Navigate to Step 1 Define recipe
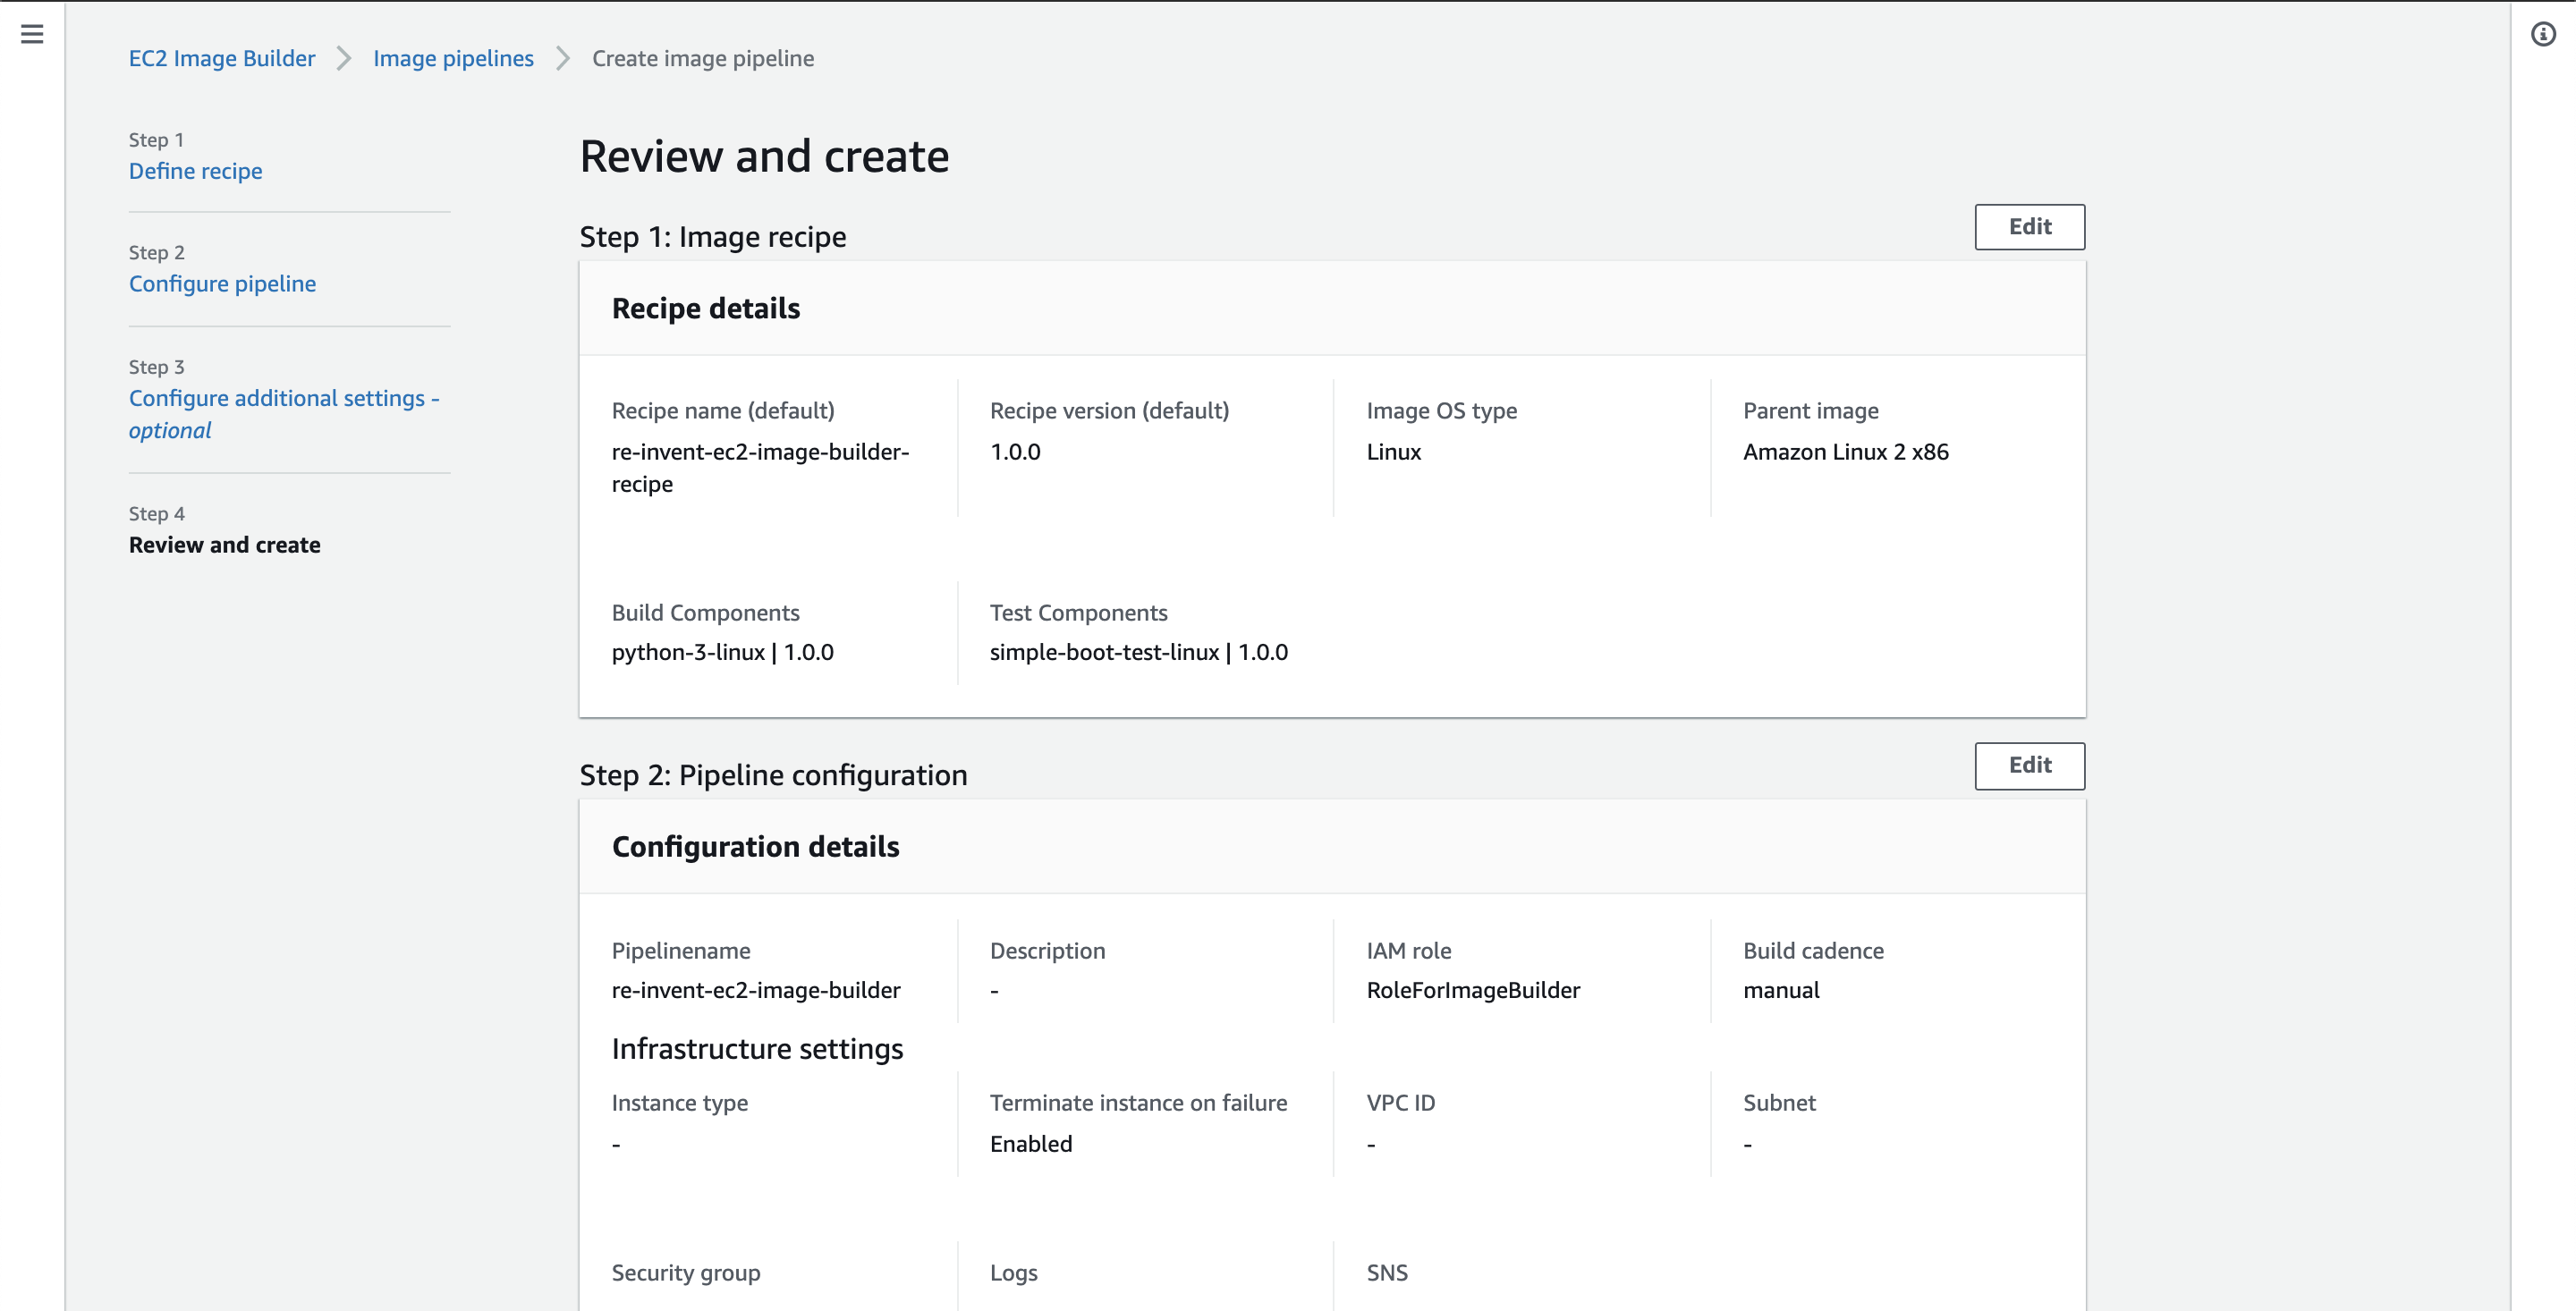This screenshot has width=2576, height=1311. point(195,171)
